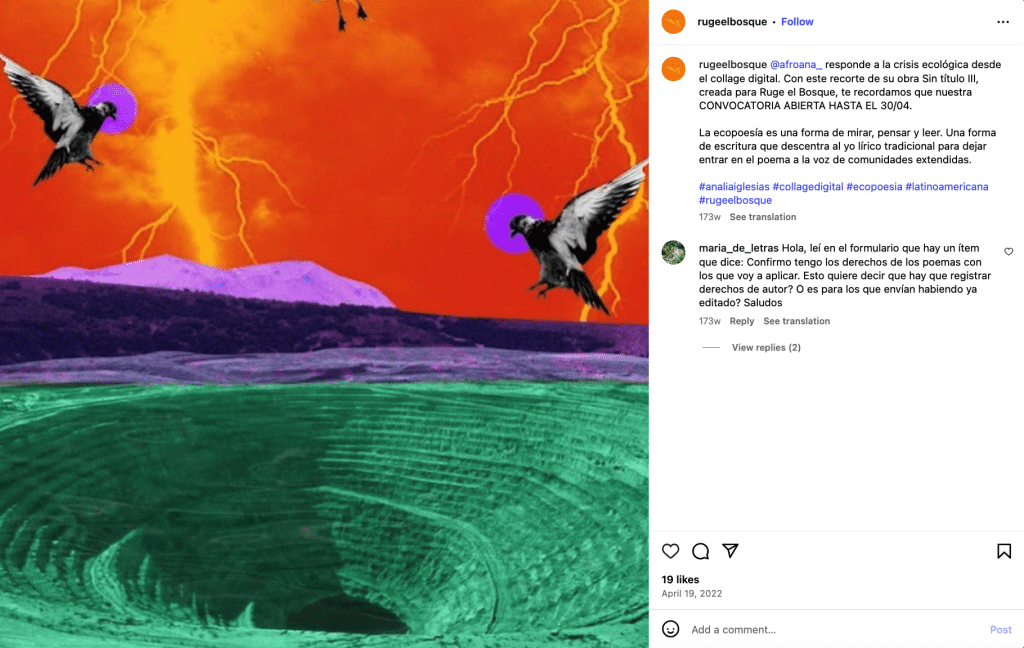Like the post with heart icon
Viewport: 1024px width, 648px height.
[x=671, y=551]
